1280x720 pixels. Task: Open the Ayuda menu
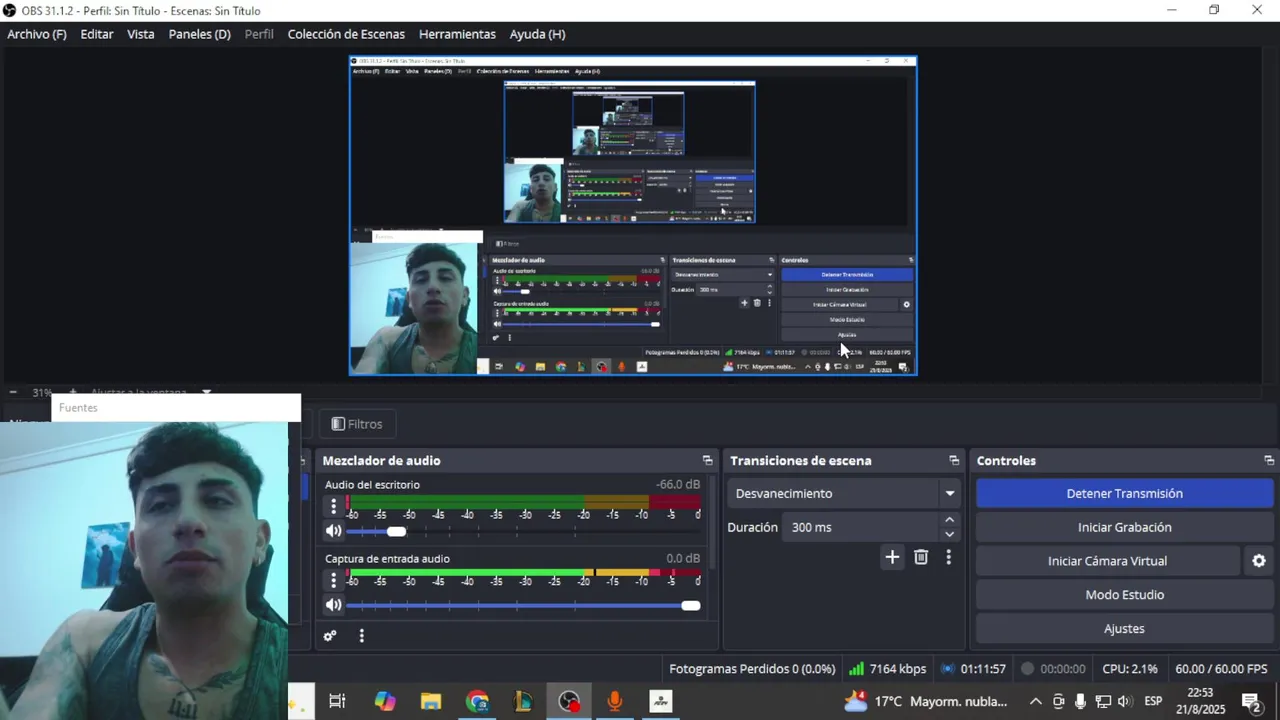coord(538,34)
